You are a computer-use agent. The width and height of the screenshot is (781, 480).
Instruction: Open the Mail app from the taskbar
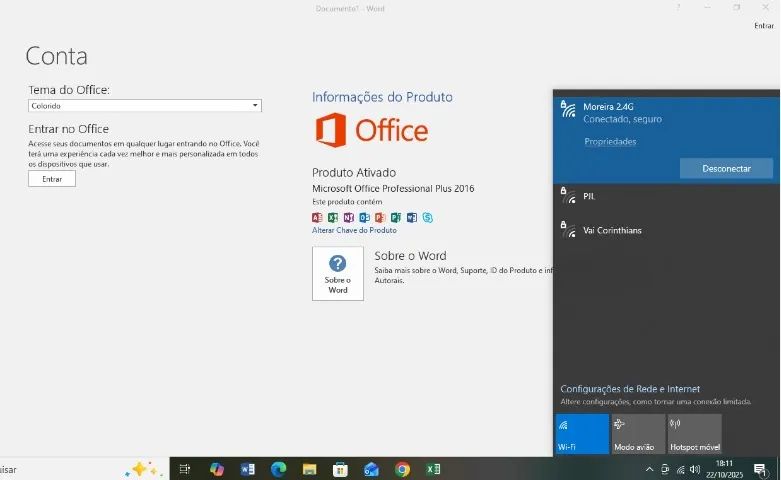pos(371,469)
